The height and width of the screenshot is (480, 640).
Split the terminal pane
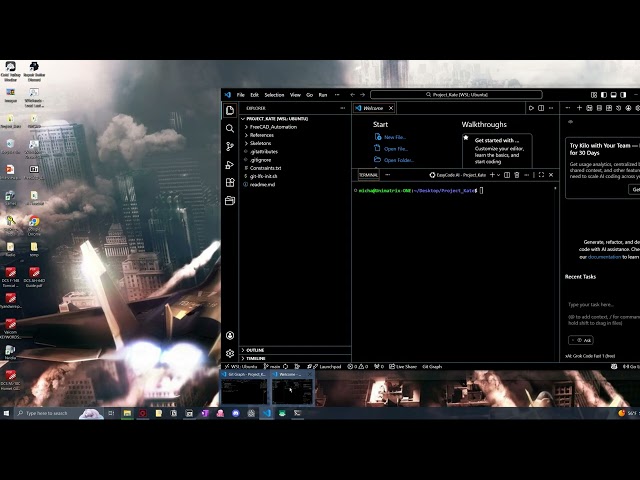507,175
